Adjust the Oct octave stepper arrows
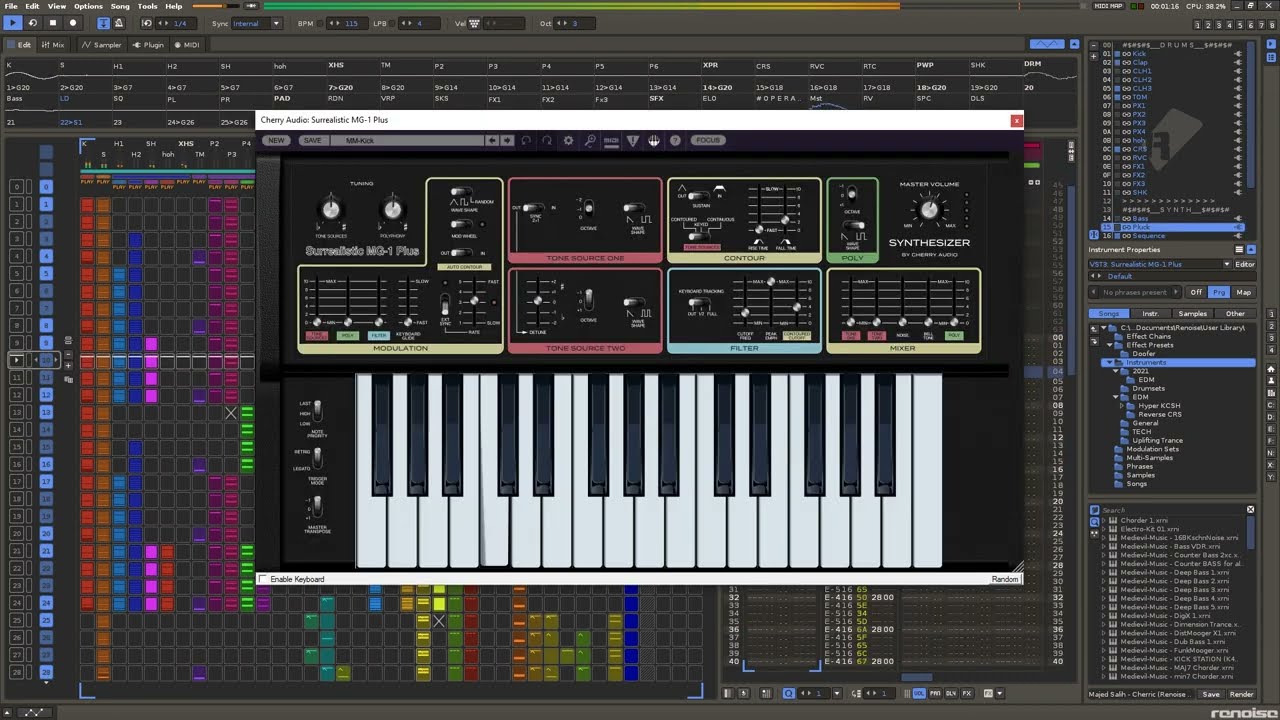Viewport: 1280px width, 720px height. click(561, 23)
